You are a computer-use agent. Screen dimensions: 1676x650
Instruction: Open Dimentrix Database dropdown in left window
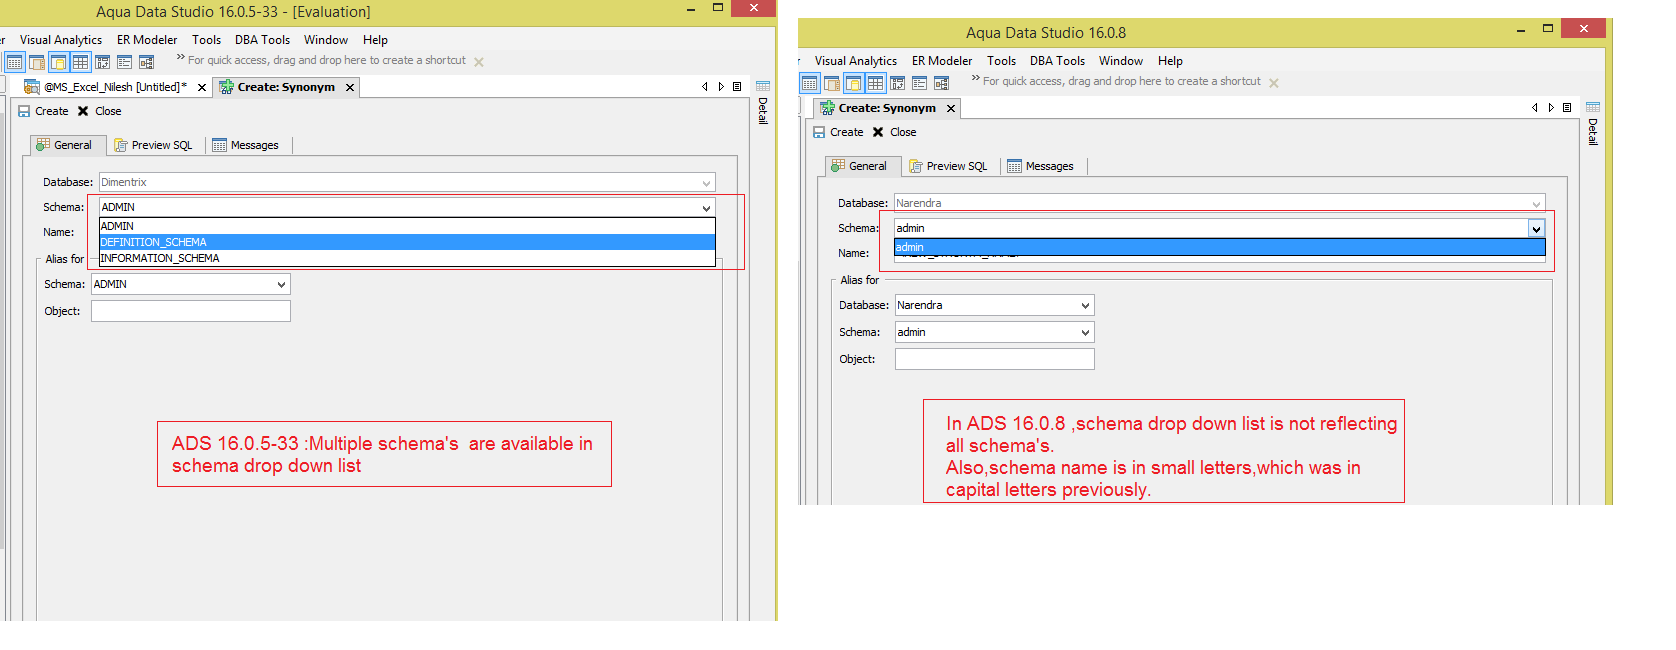tap(407, 183)
